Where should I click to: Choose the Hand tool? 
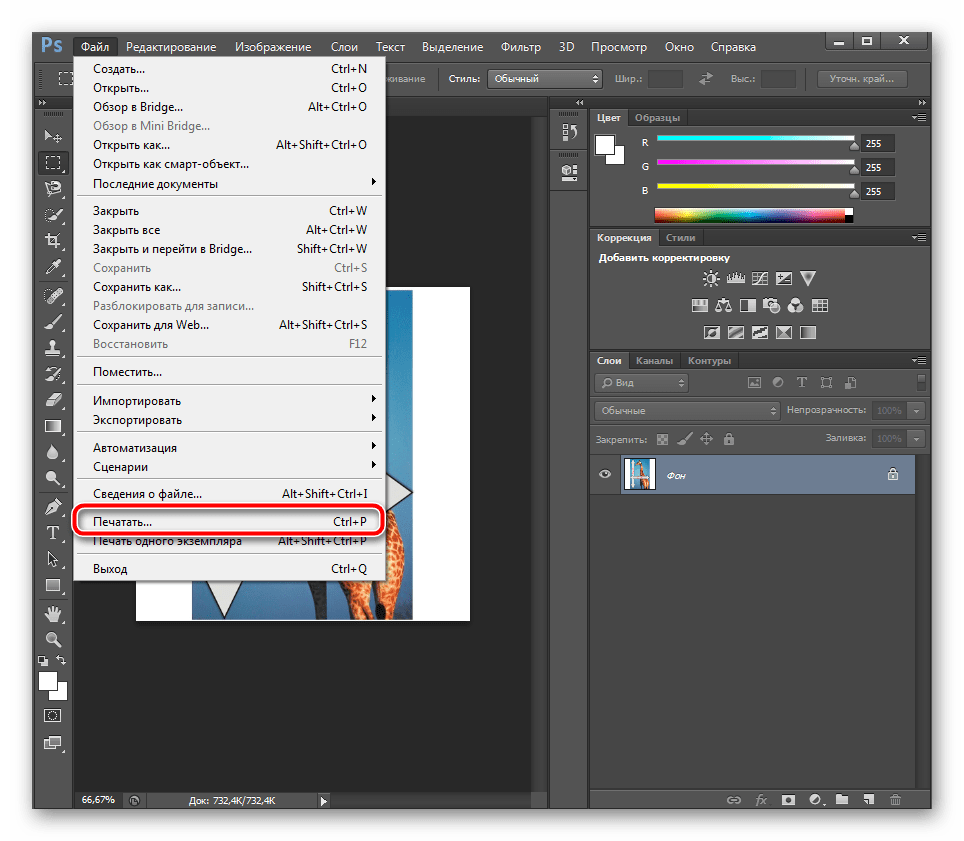pyautogui.click(x=53, y=612)
